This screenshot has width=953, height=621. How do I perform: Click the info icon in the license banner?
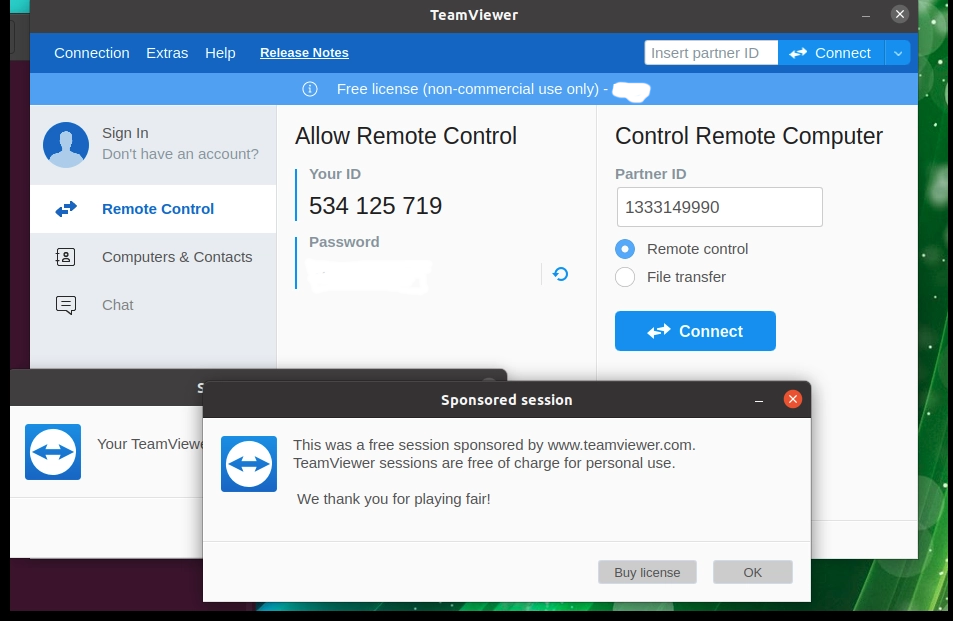[x=310, y=89]
